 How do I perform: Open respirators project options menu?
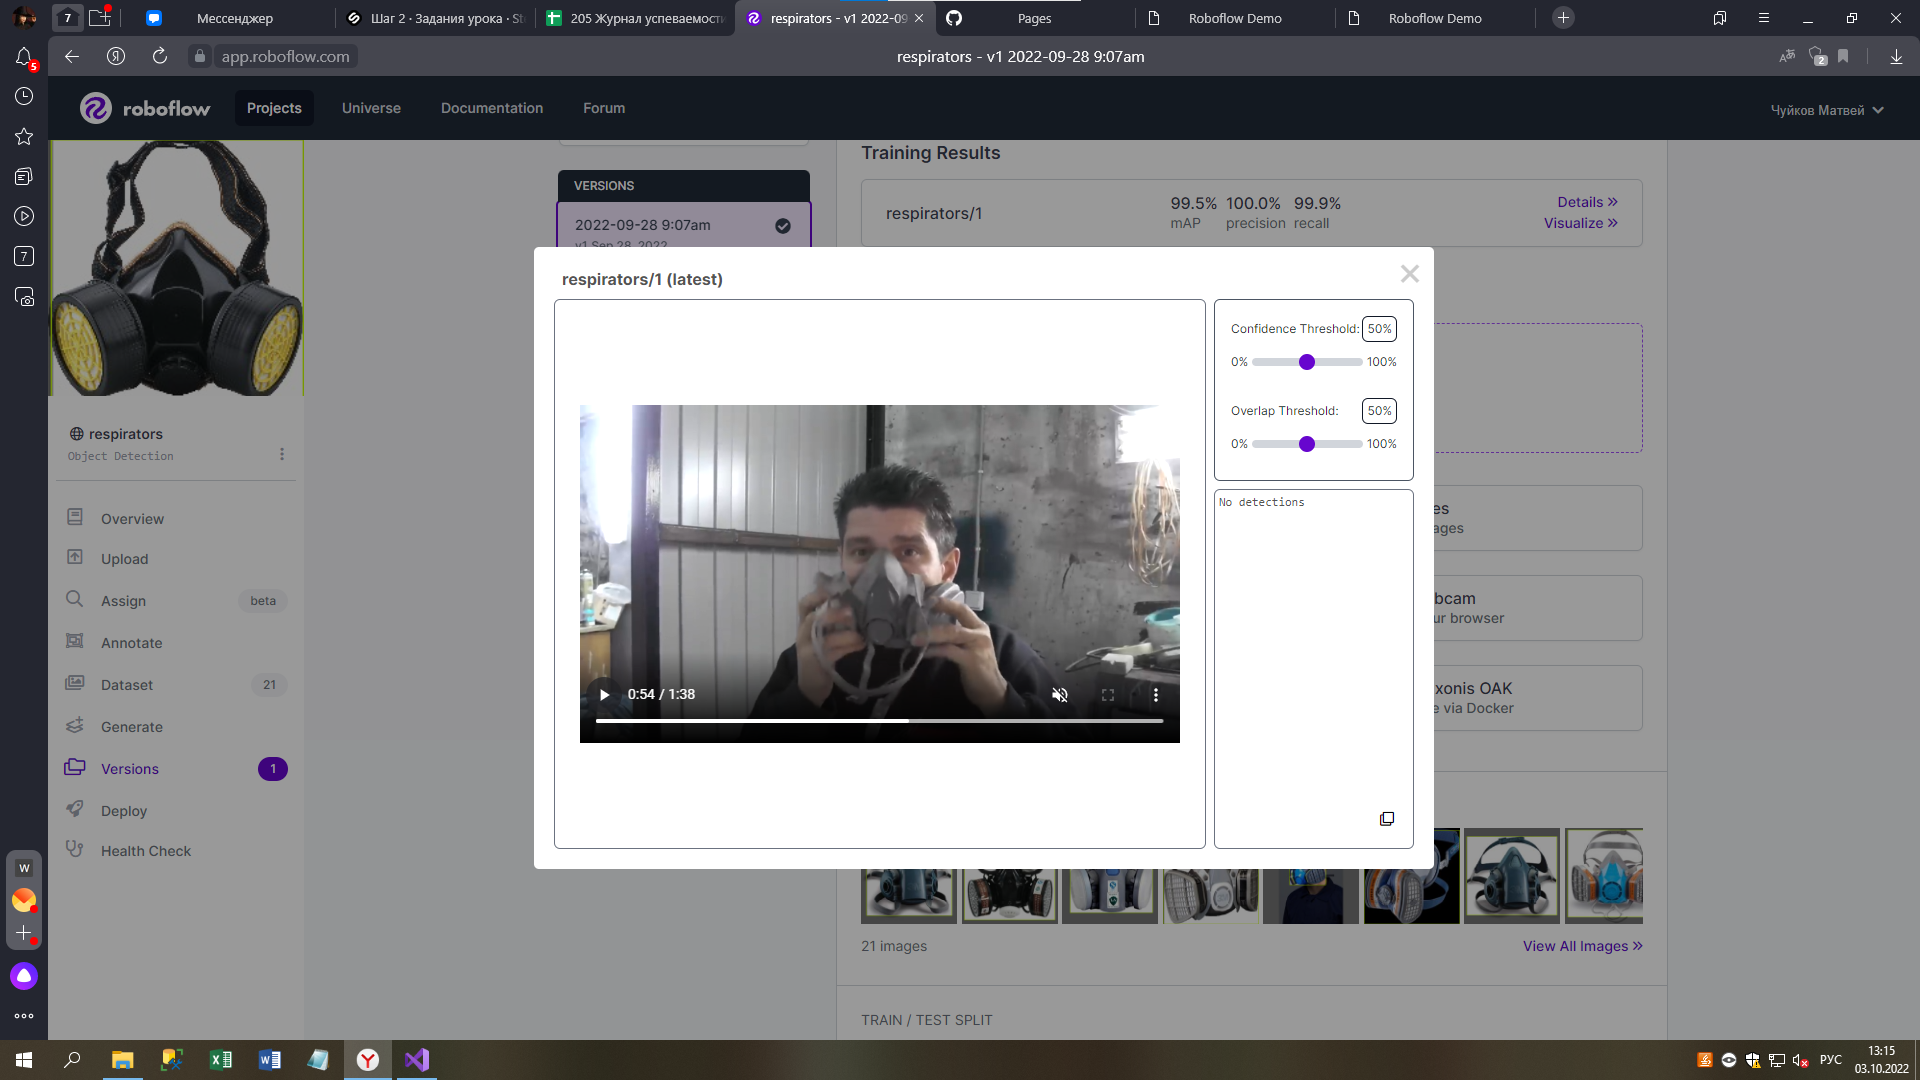282,454
